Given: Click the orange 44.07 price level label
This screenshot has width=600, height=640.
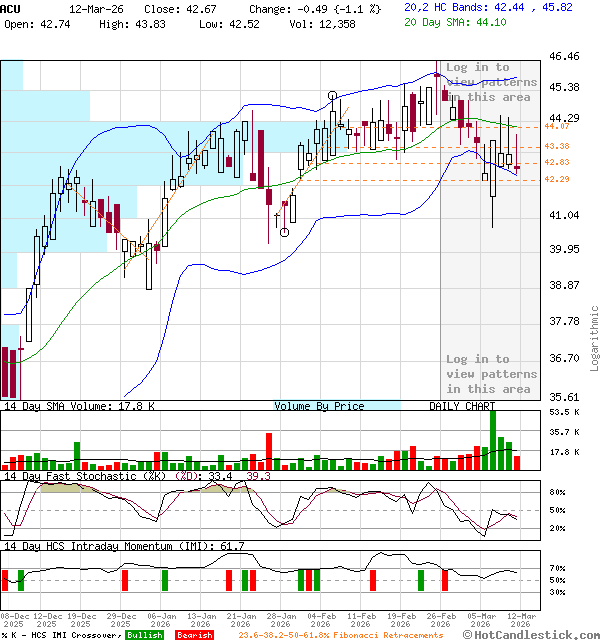Looking at the screenshot, I should (557, 126).
